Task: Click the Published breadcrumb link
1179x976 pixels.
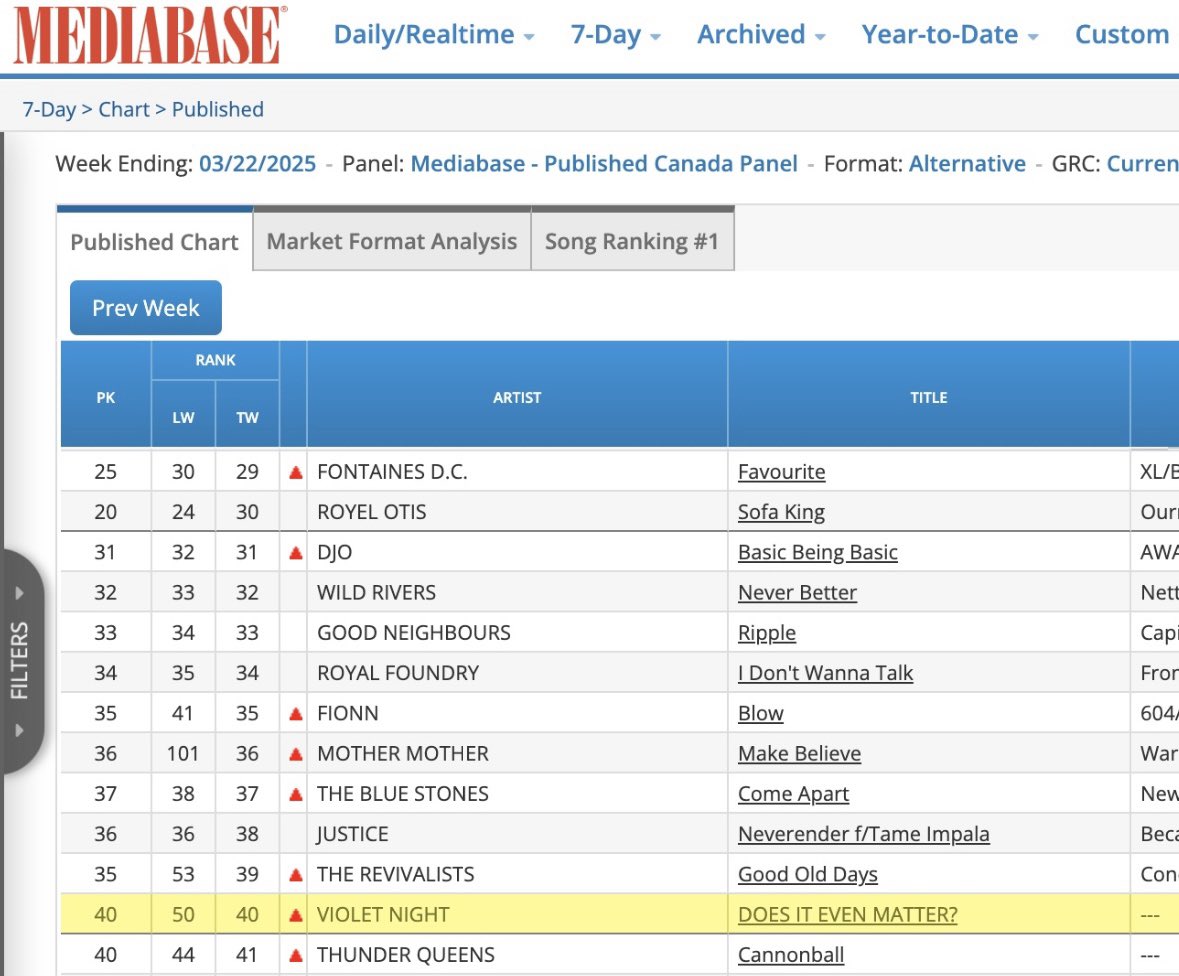Action: click(217, 110)
